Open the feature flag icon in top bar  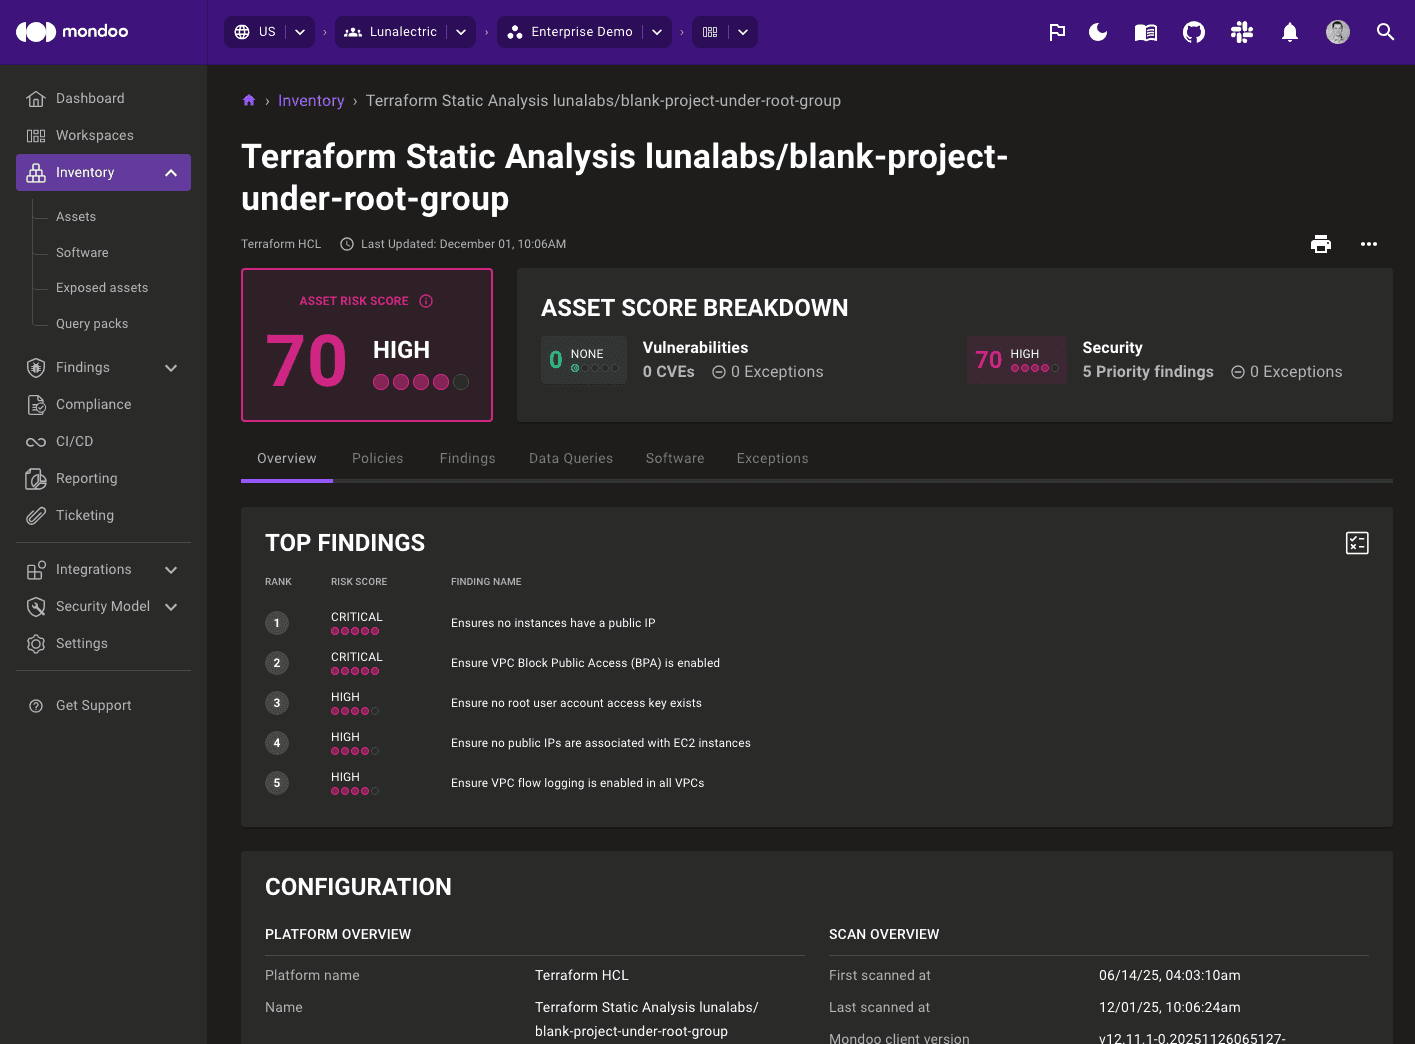(1057, 32)
